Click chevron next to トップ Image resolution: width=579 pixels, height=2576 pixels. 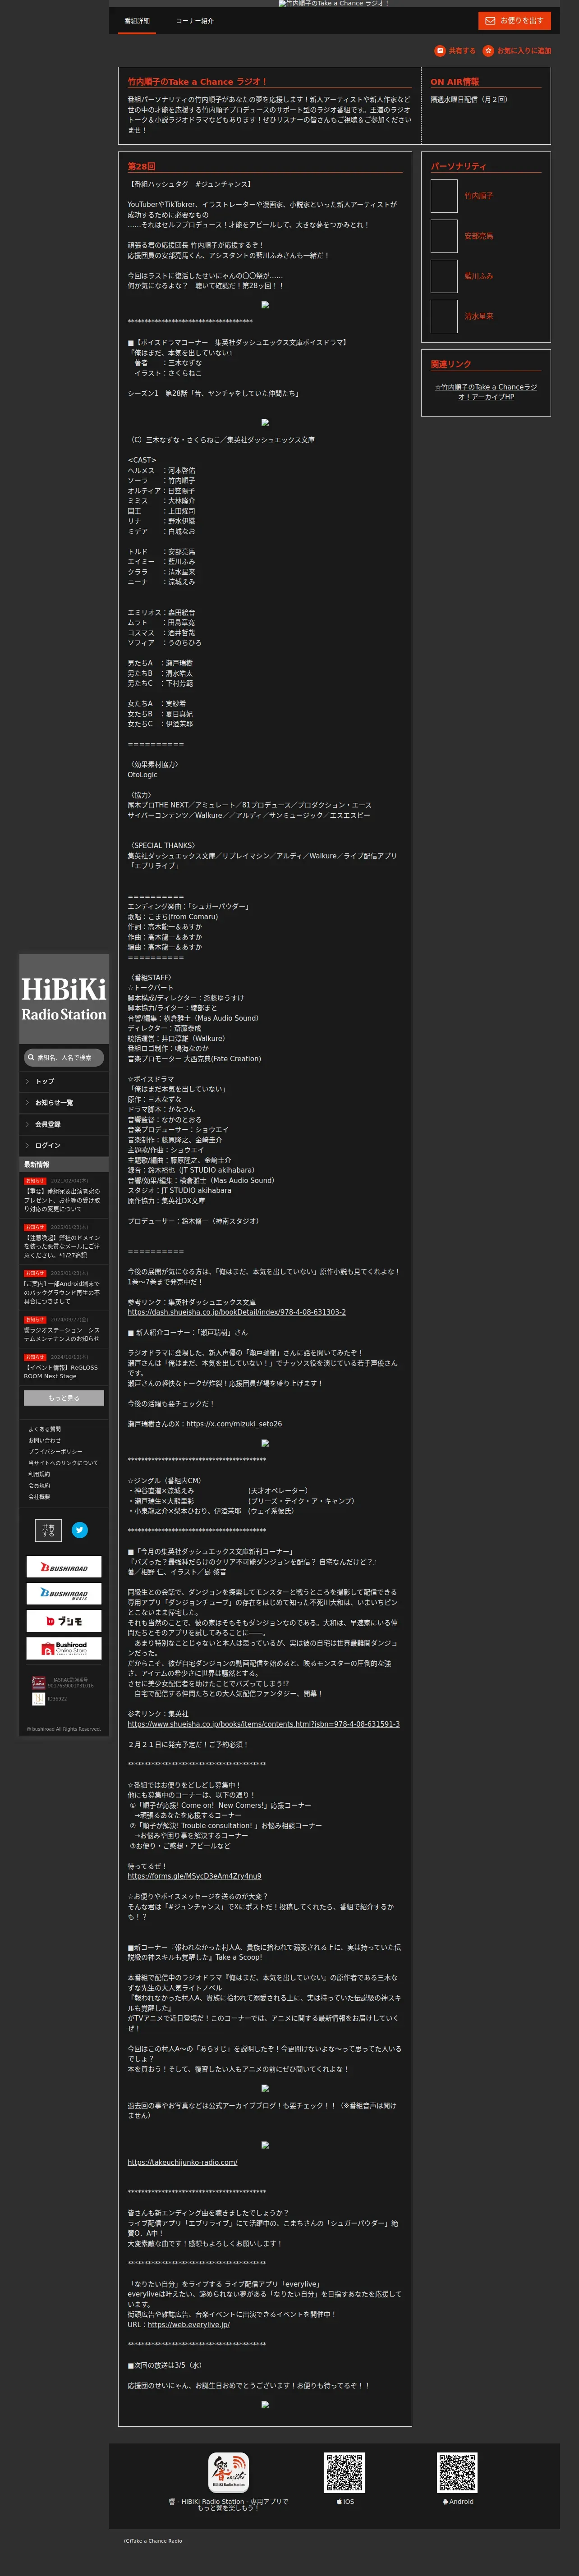[x=27, y=1081]
